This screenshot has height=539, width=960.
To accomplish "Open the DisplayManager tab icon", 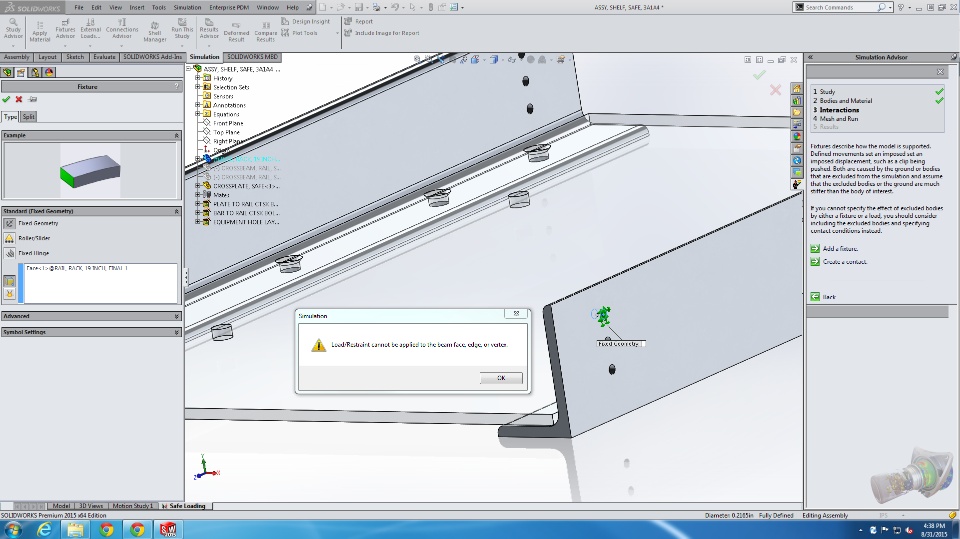I will coord(49,72).
